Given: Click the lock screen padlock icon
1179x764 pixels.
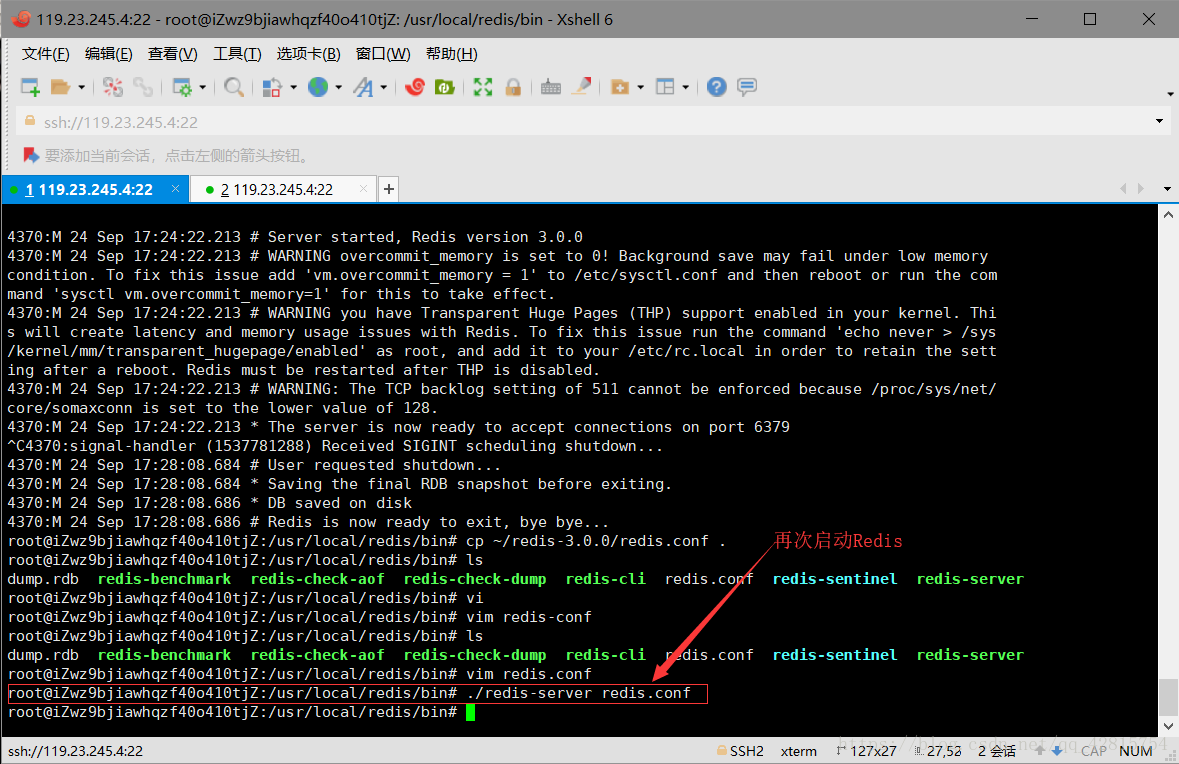Looking at the screenshot, I should pos(513,87).
